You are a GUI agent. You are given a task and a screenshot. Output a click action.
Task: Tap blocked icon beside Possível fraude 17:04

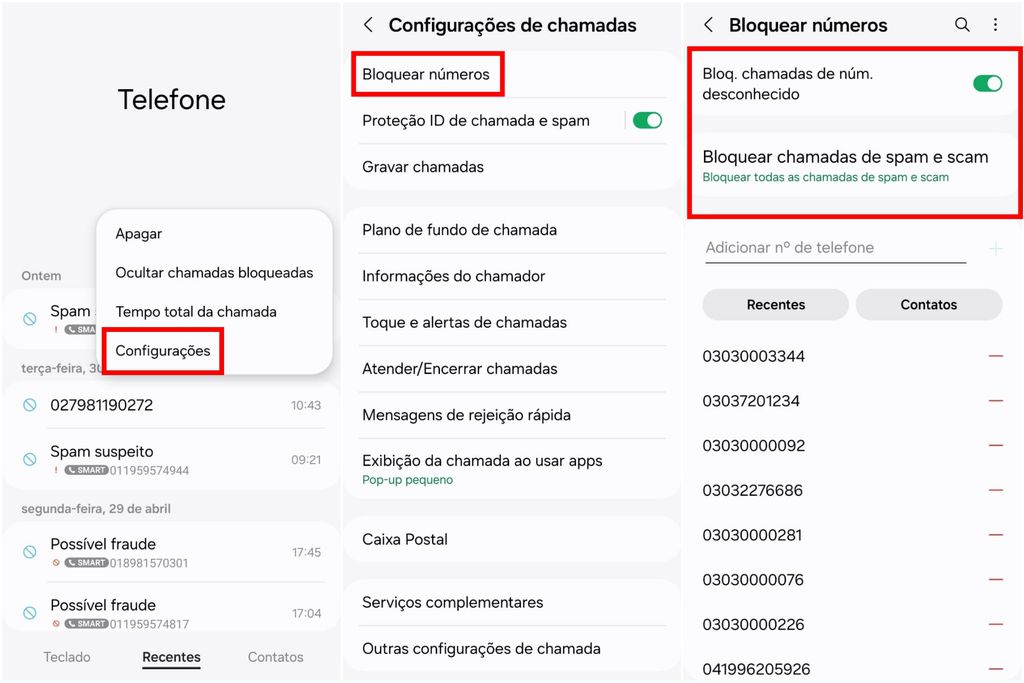click(30, 612)
